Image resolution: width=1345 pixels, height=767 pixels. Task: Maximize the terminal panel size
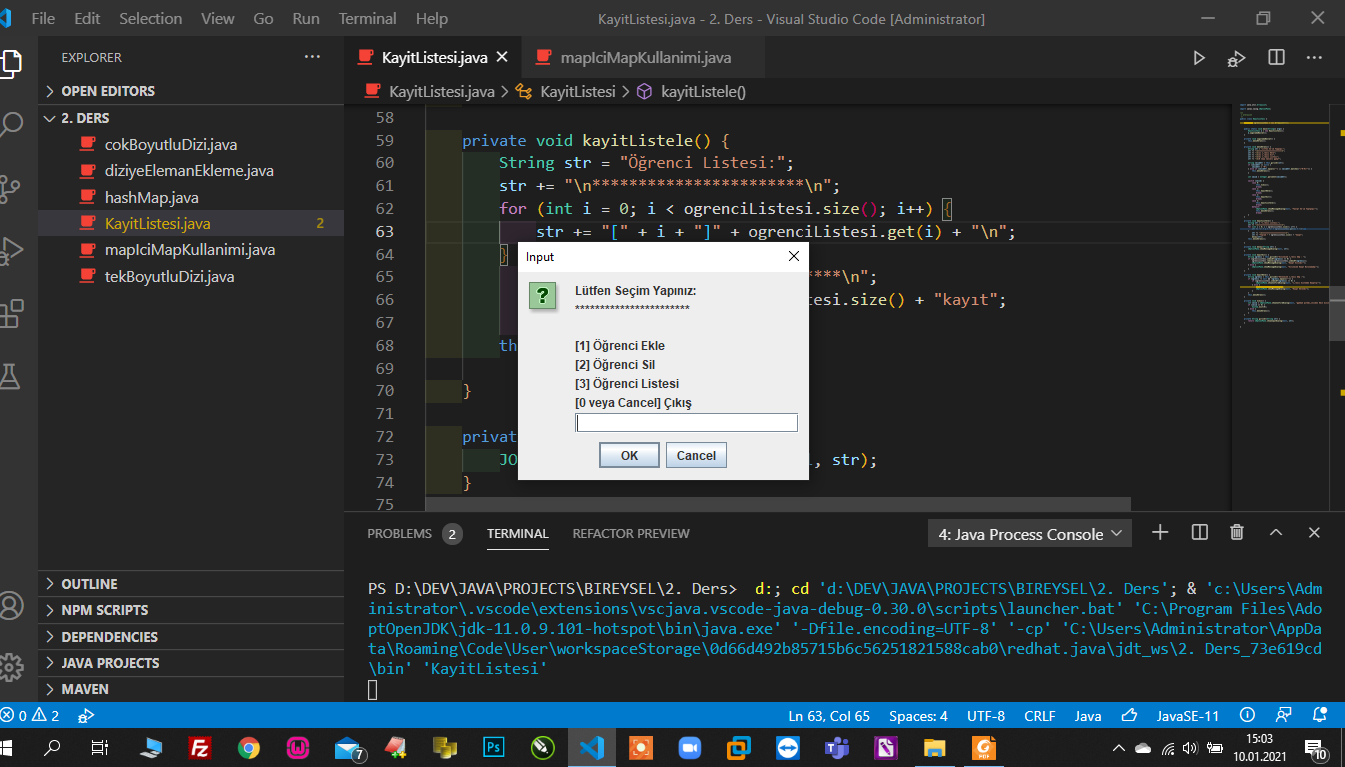[1276, 533]
